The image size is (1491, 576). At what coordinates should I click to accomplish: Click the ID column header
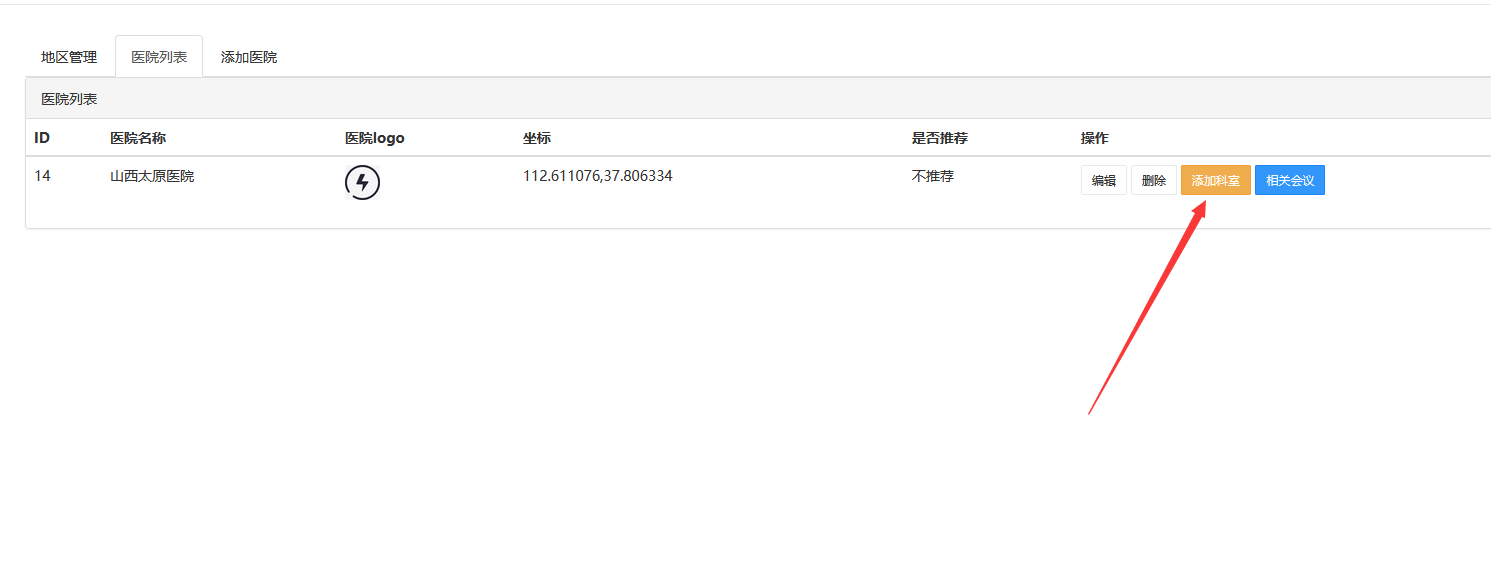pos(42,138)
